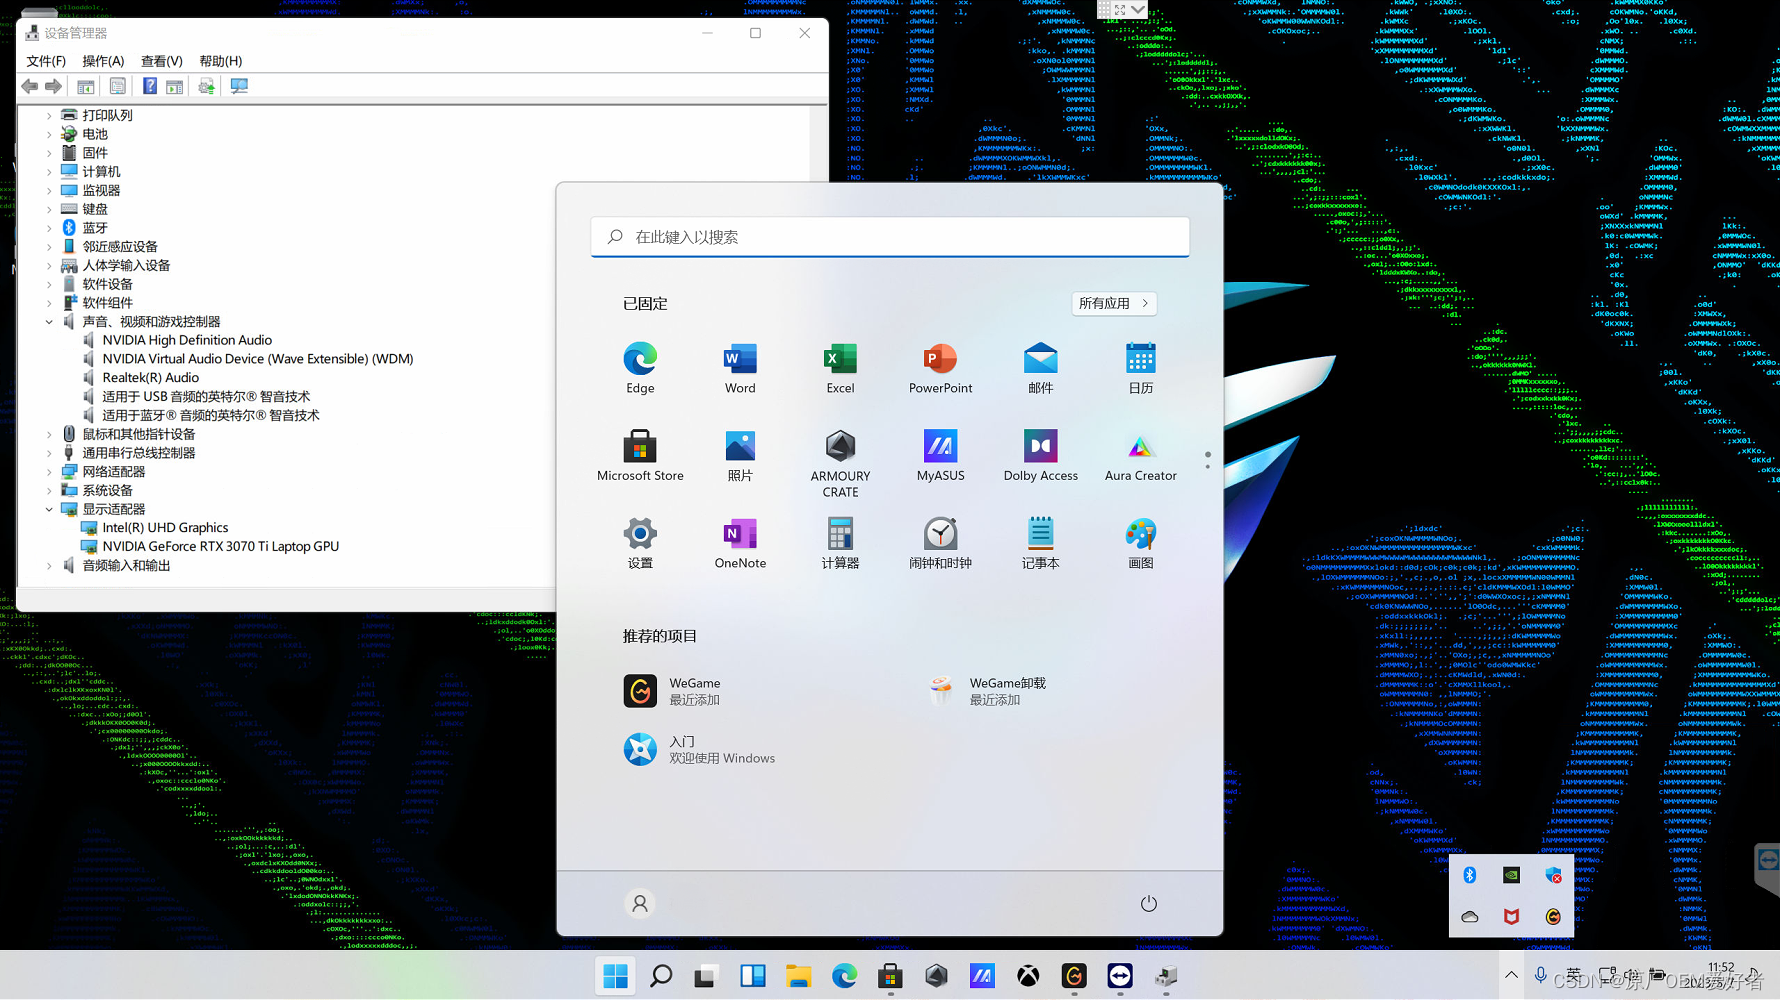Launch Word from the pinned apps
Image resolution: width=1780 pixels, height=1000 pixels.
click(x=740, y=368)
